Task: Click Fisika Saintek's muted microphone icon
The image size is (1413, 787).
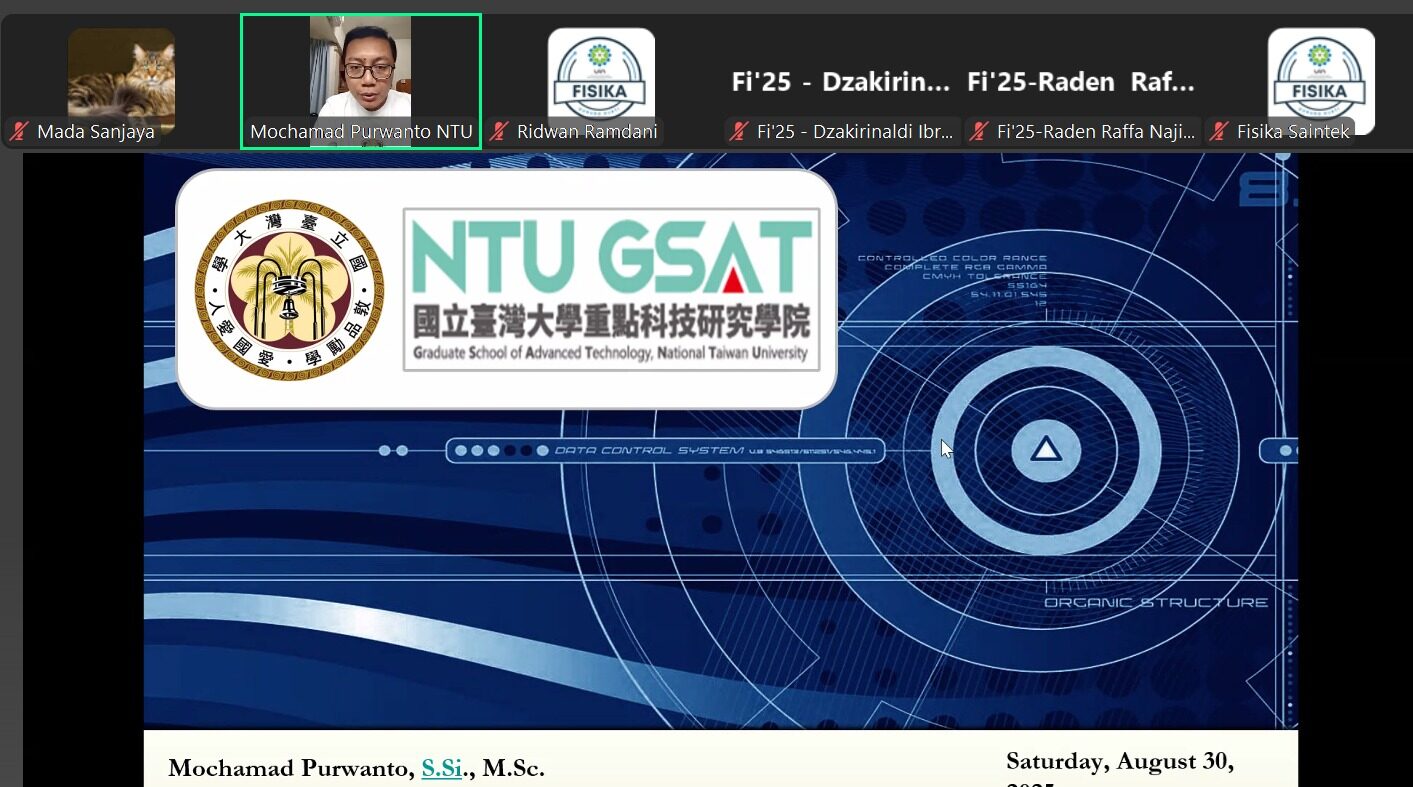Action: click(1218, 132)
